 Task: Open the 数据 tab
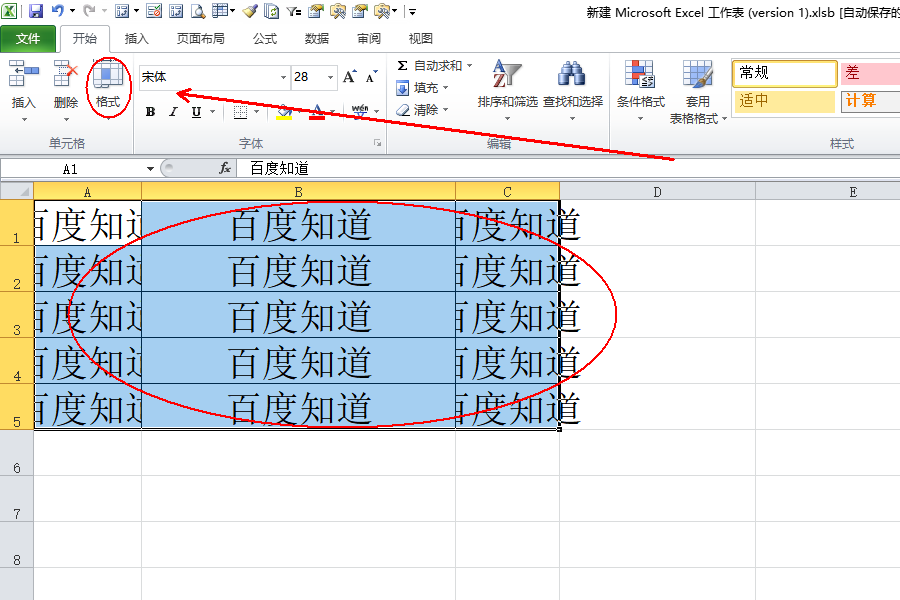coord(317,38)
